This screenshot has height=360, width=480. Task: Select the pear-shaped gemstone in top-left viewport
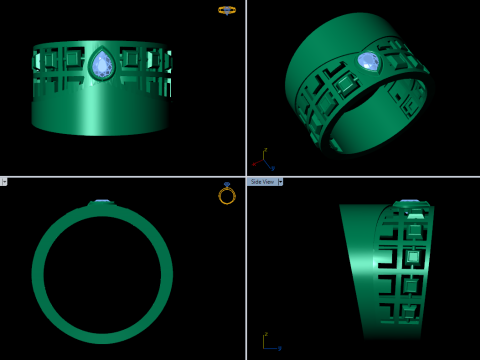coord(102,64)
